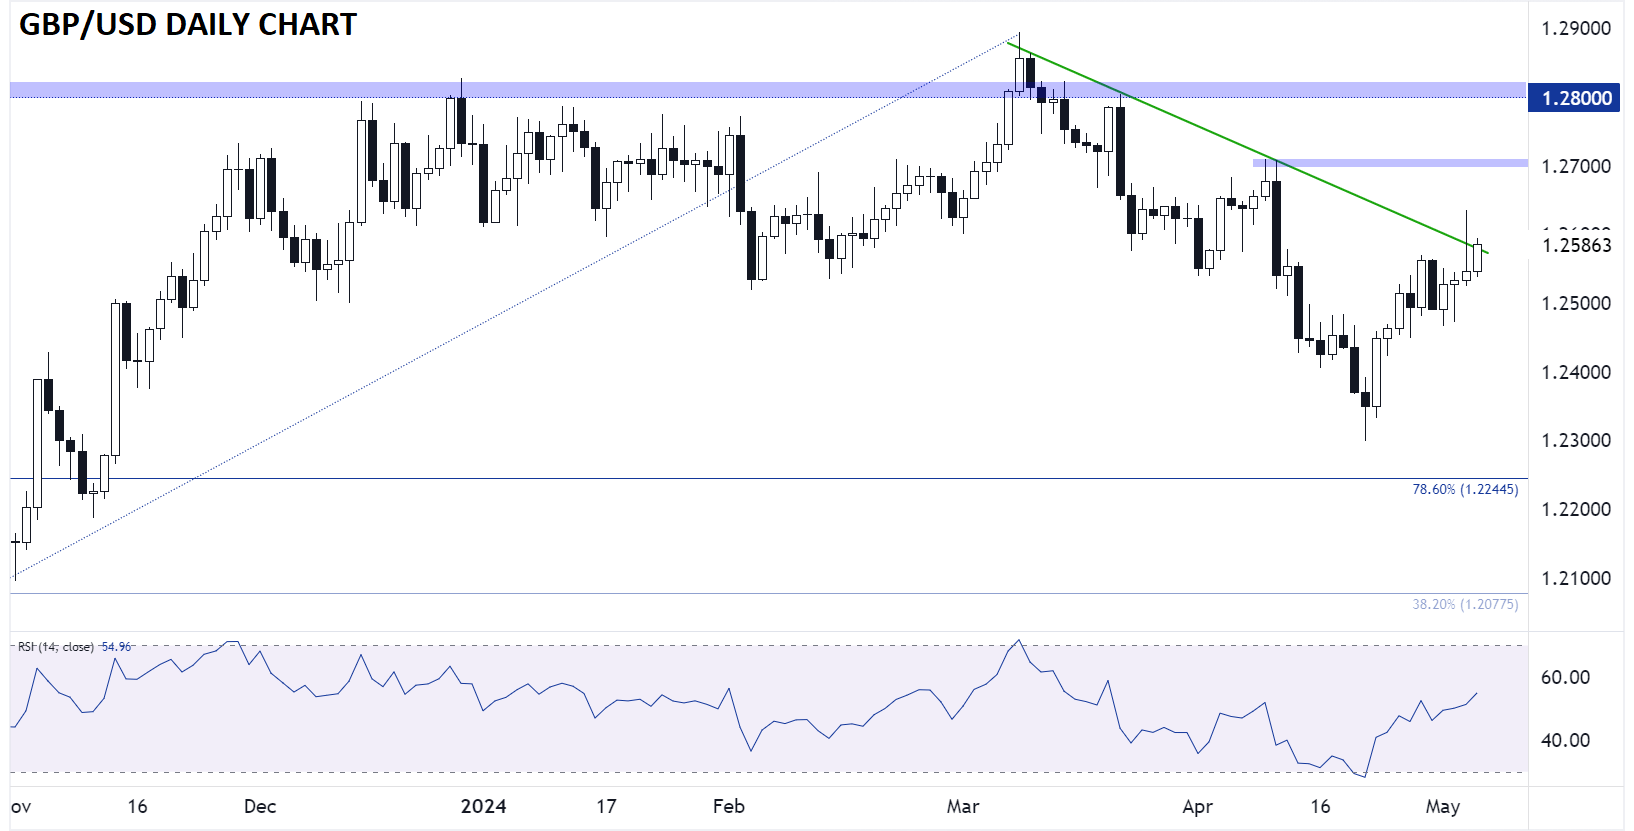Select the green descending trendline

pos(1247,149)
